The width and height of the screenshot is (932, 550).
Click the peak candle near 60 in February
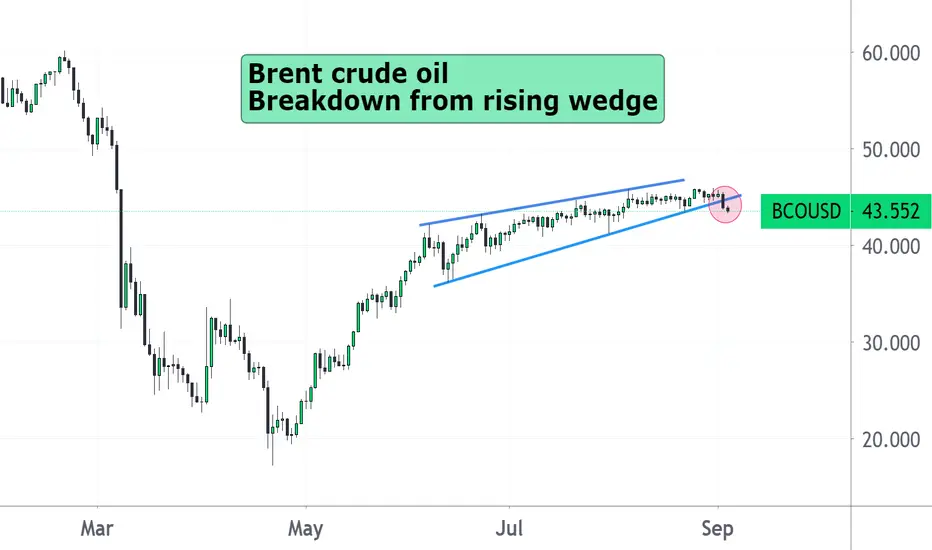tap(64, 61)
